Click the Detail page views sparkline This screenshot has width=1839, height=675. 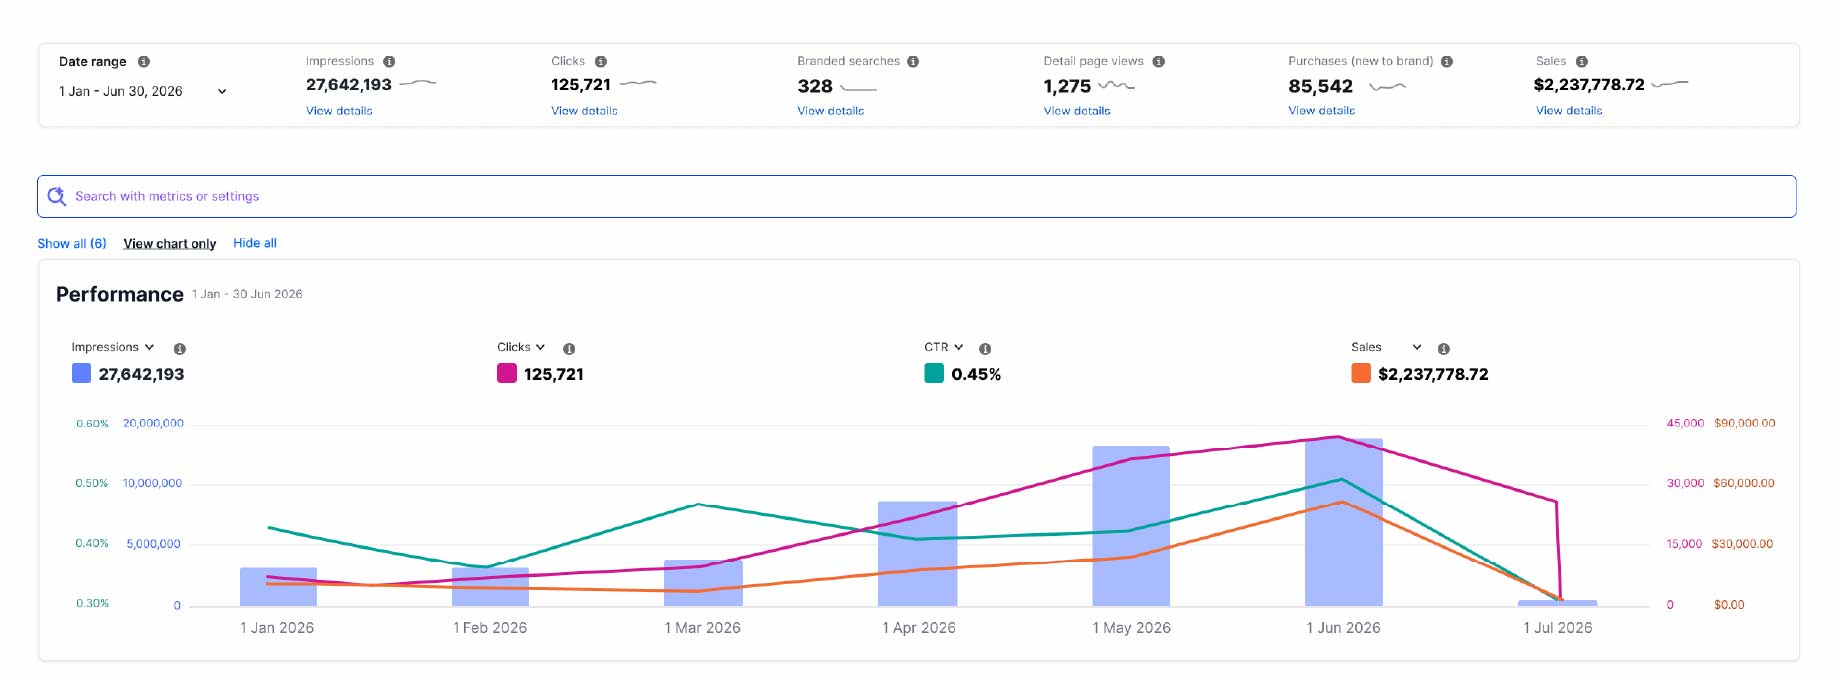point(1116,86)
